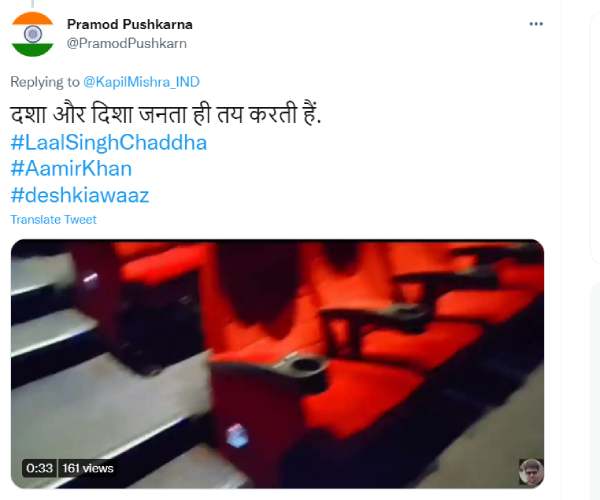The image size is (600, 500).
Task: Click the small avatar on the video corner
Action: click(x=531, y=472)
